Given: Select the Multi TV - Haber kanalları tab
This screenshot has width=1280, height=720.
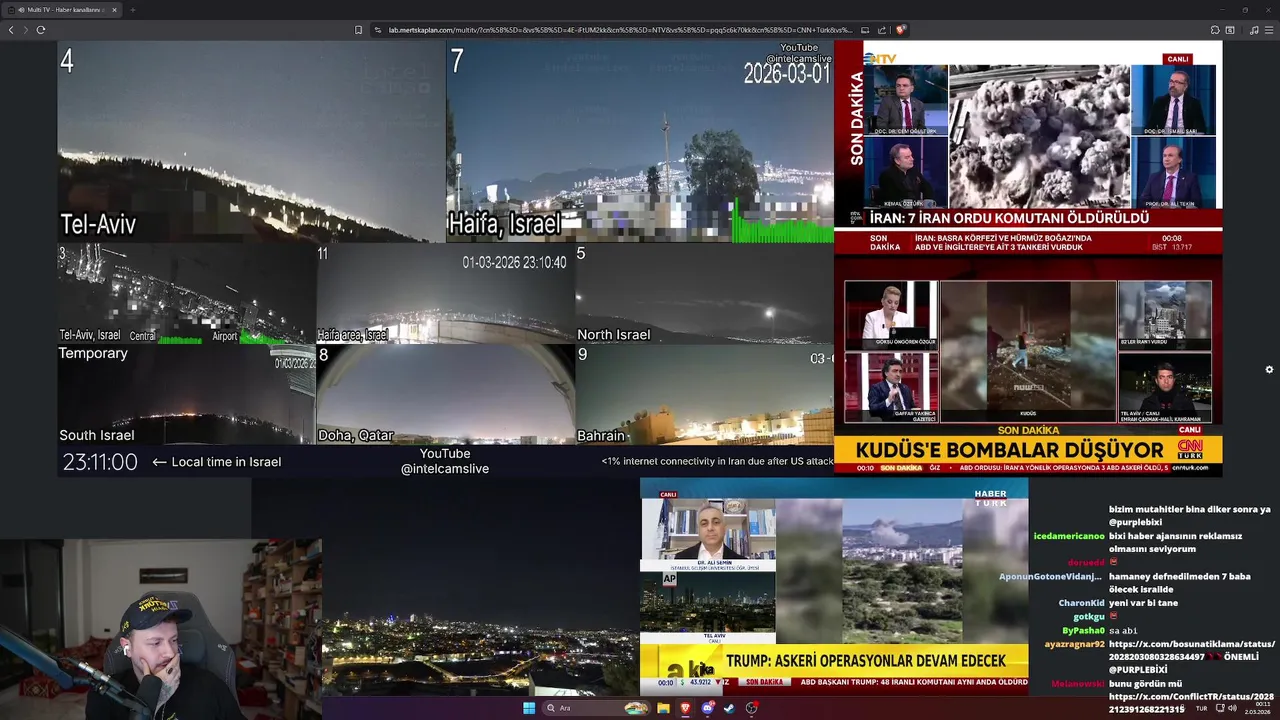Looking at the screenshot, I should pos(62,10).
